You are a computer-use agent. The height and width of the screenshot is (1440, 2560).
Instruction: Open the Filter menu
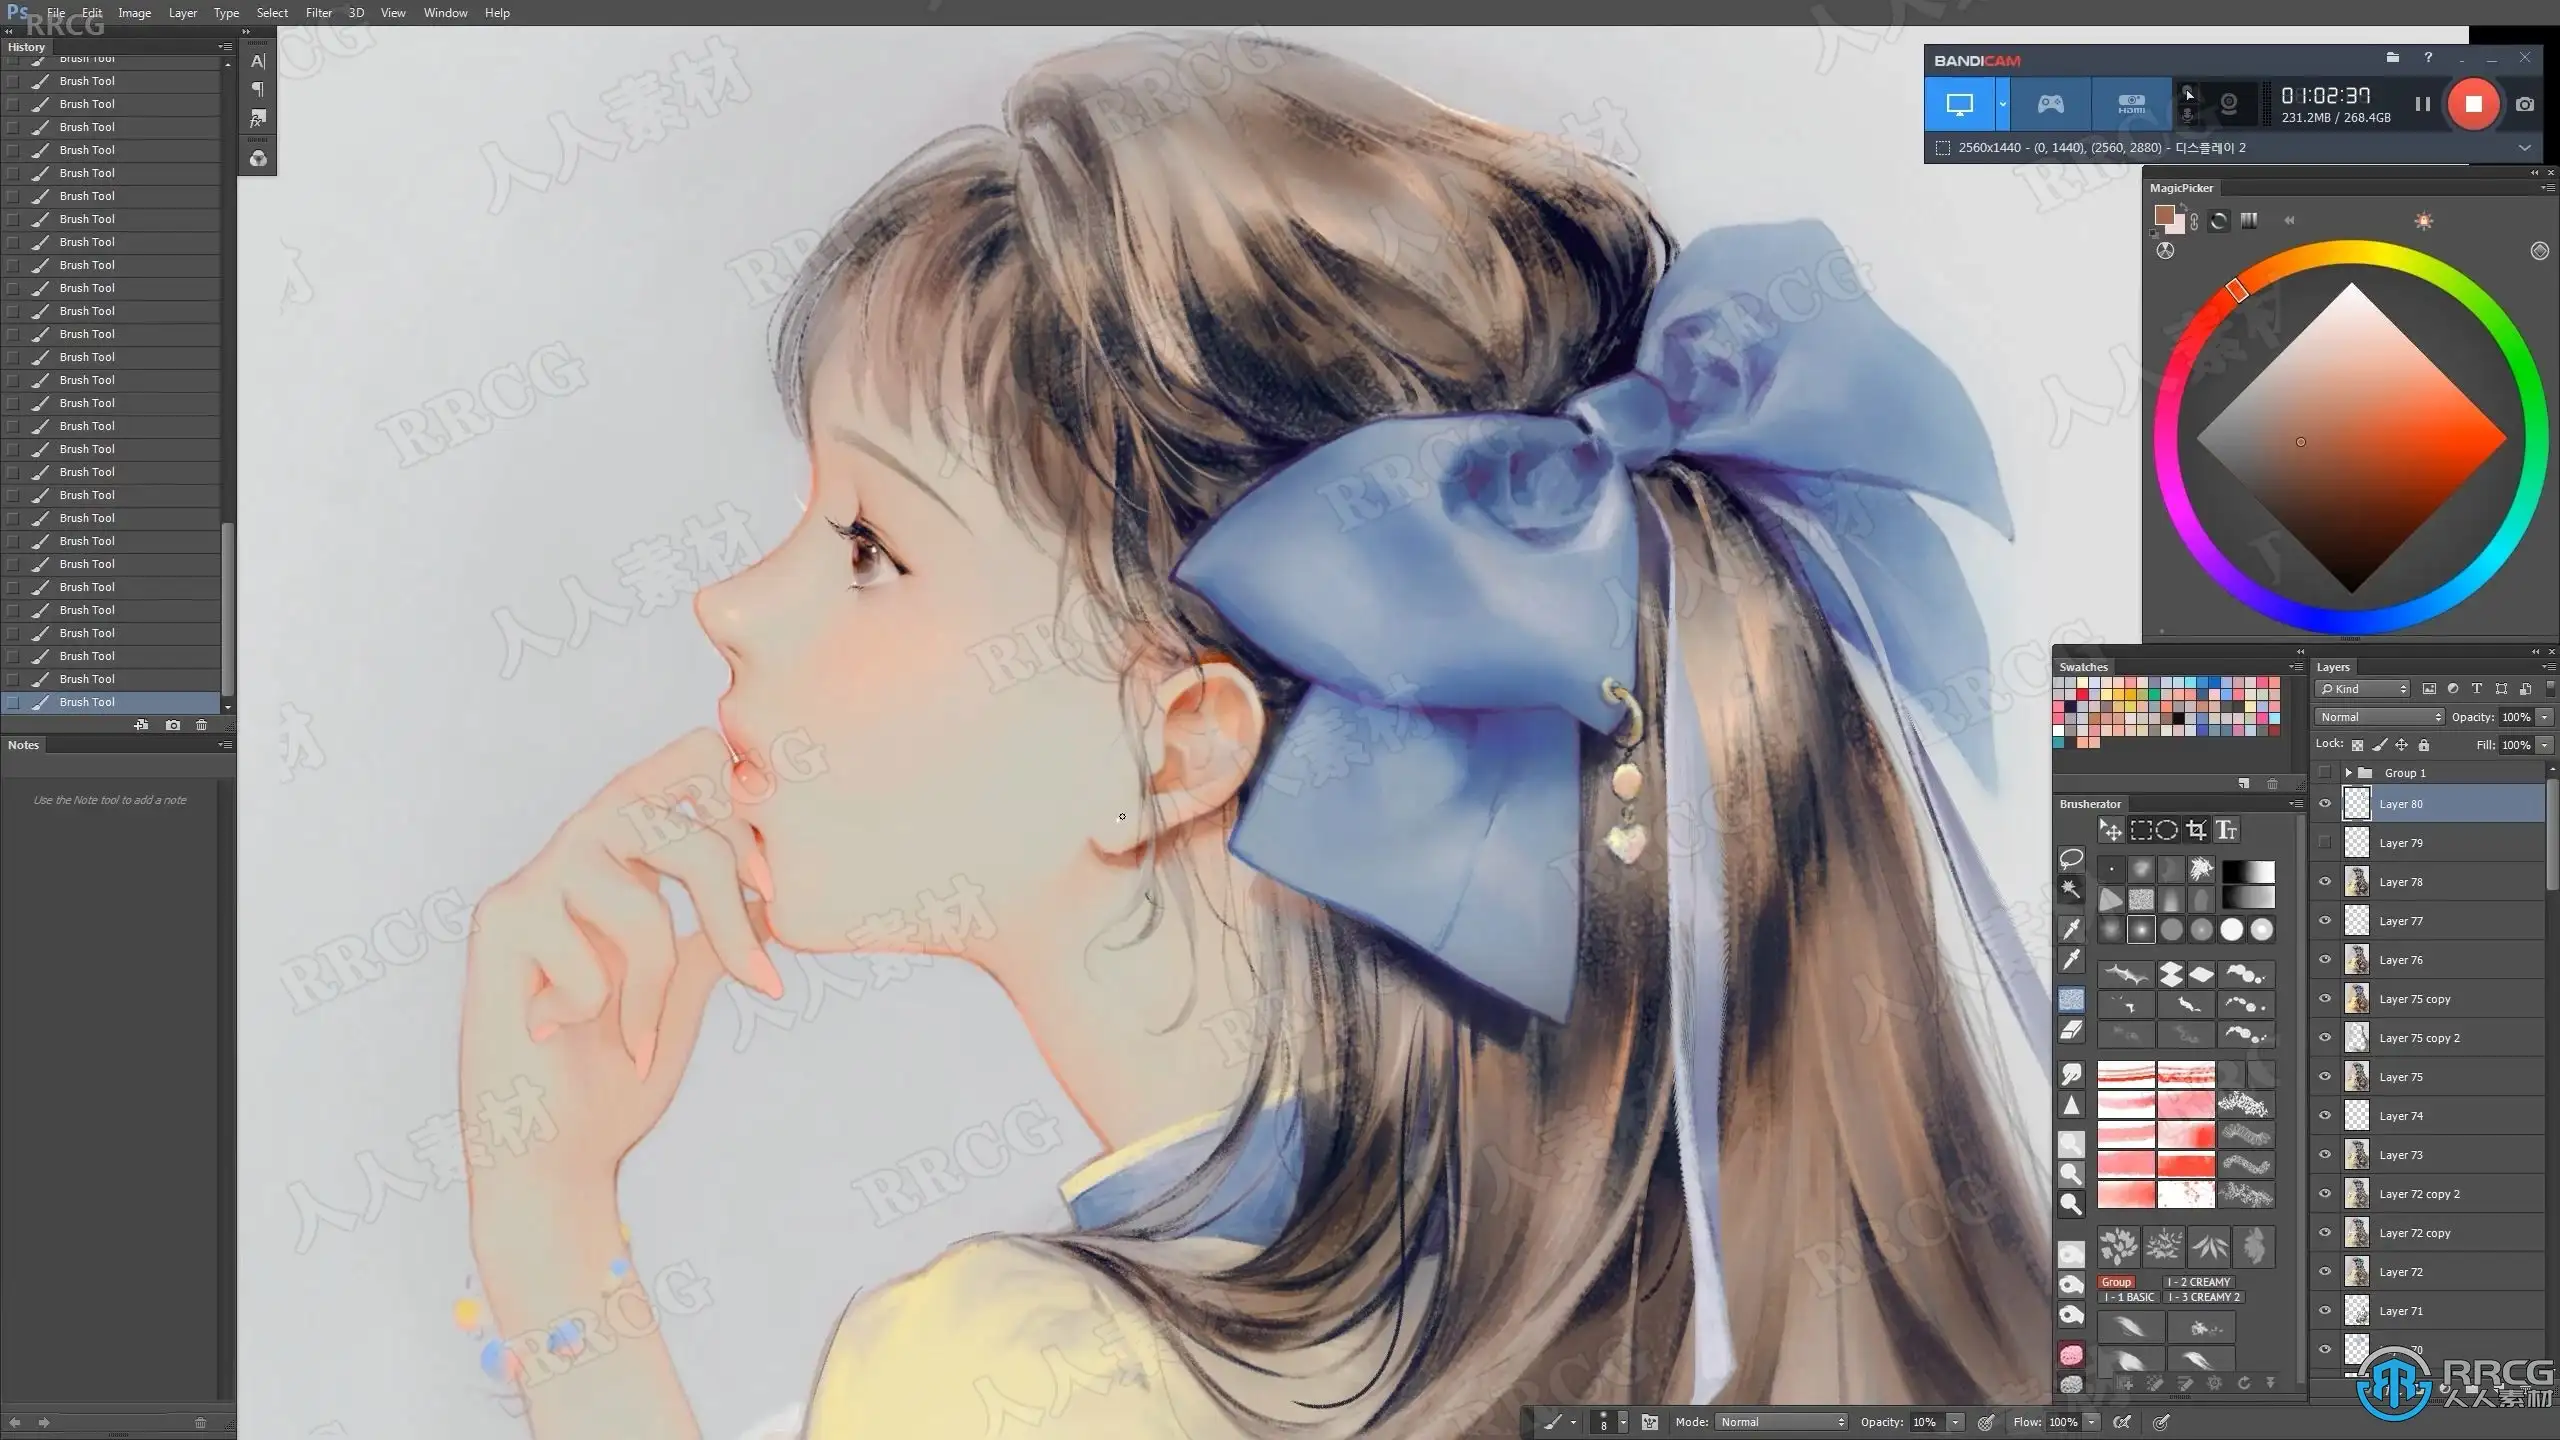click(319, 13)
